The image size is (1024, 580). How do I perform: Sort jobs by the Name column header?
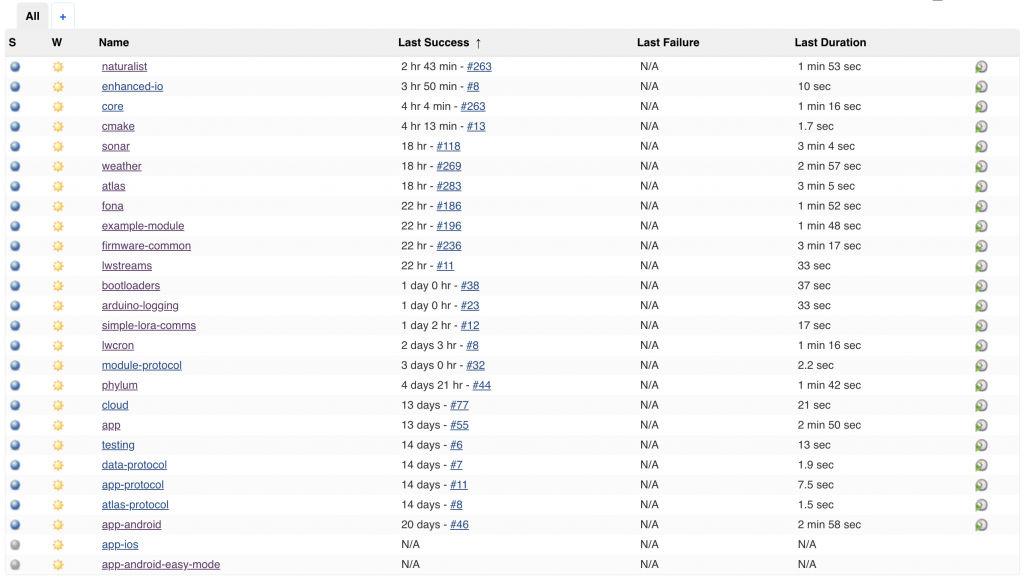click(x=114, y=43)
